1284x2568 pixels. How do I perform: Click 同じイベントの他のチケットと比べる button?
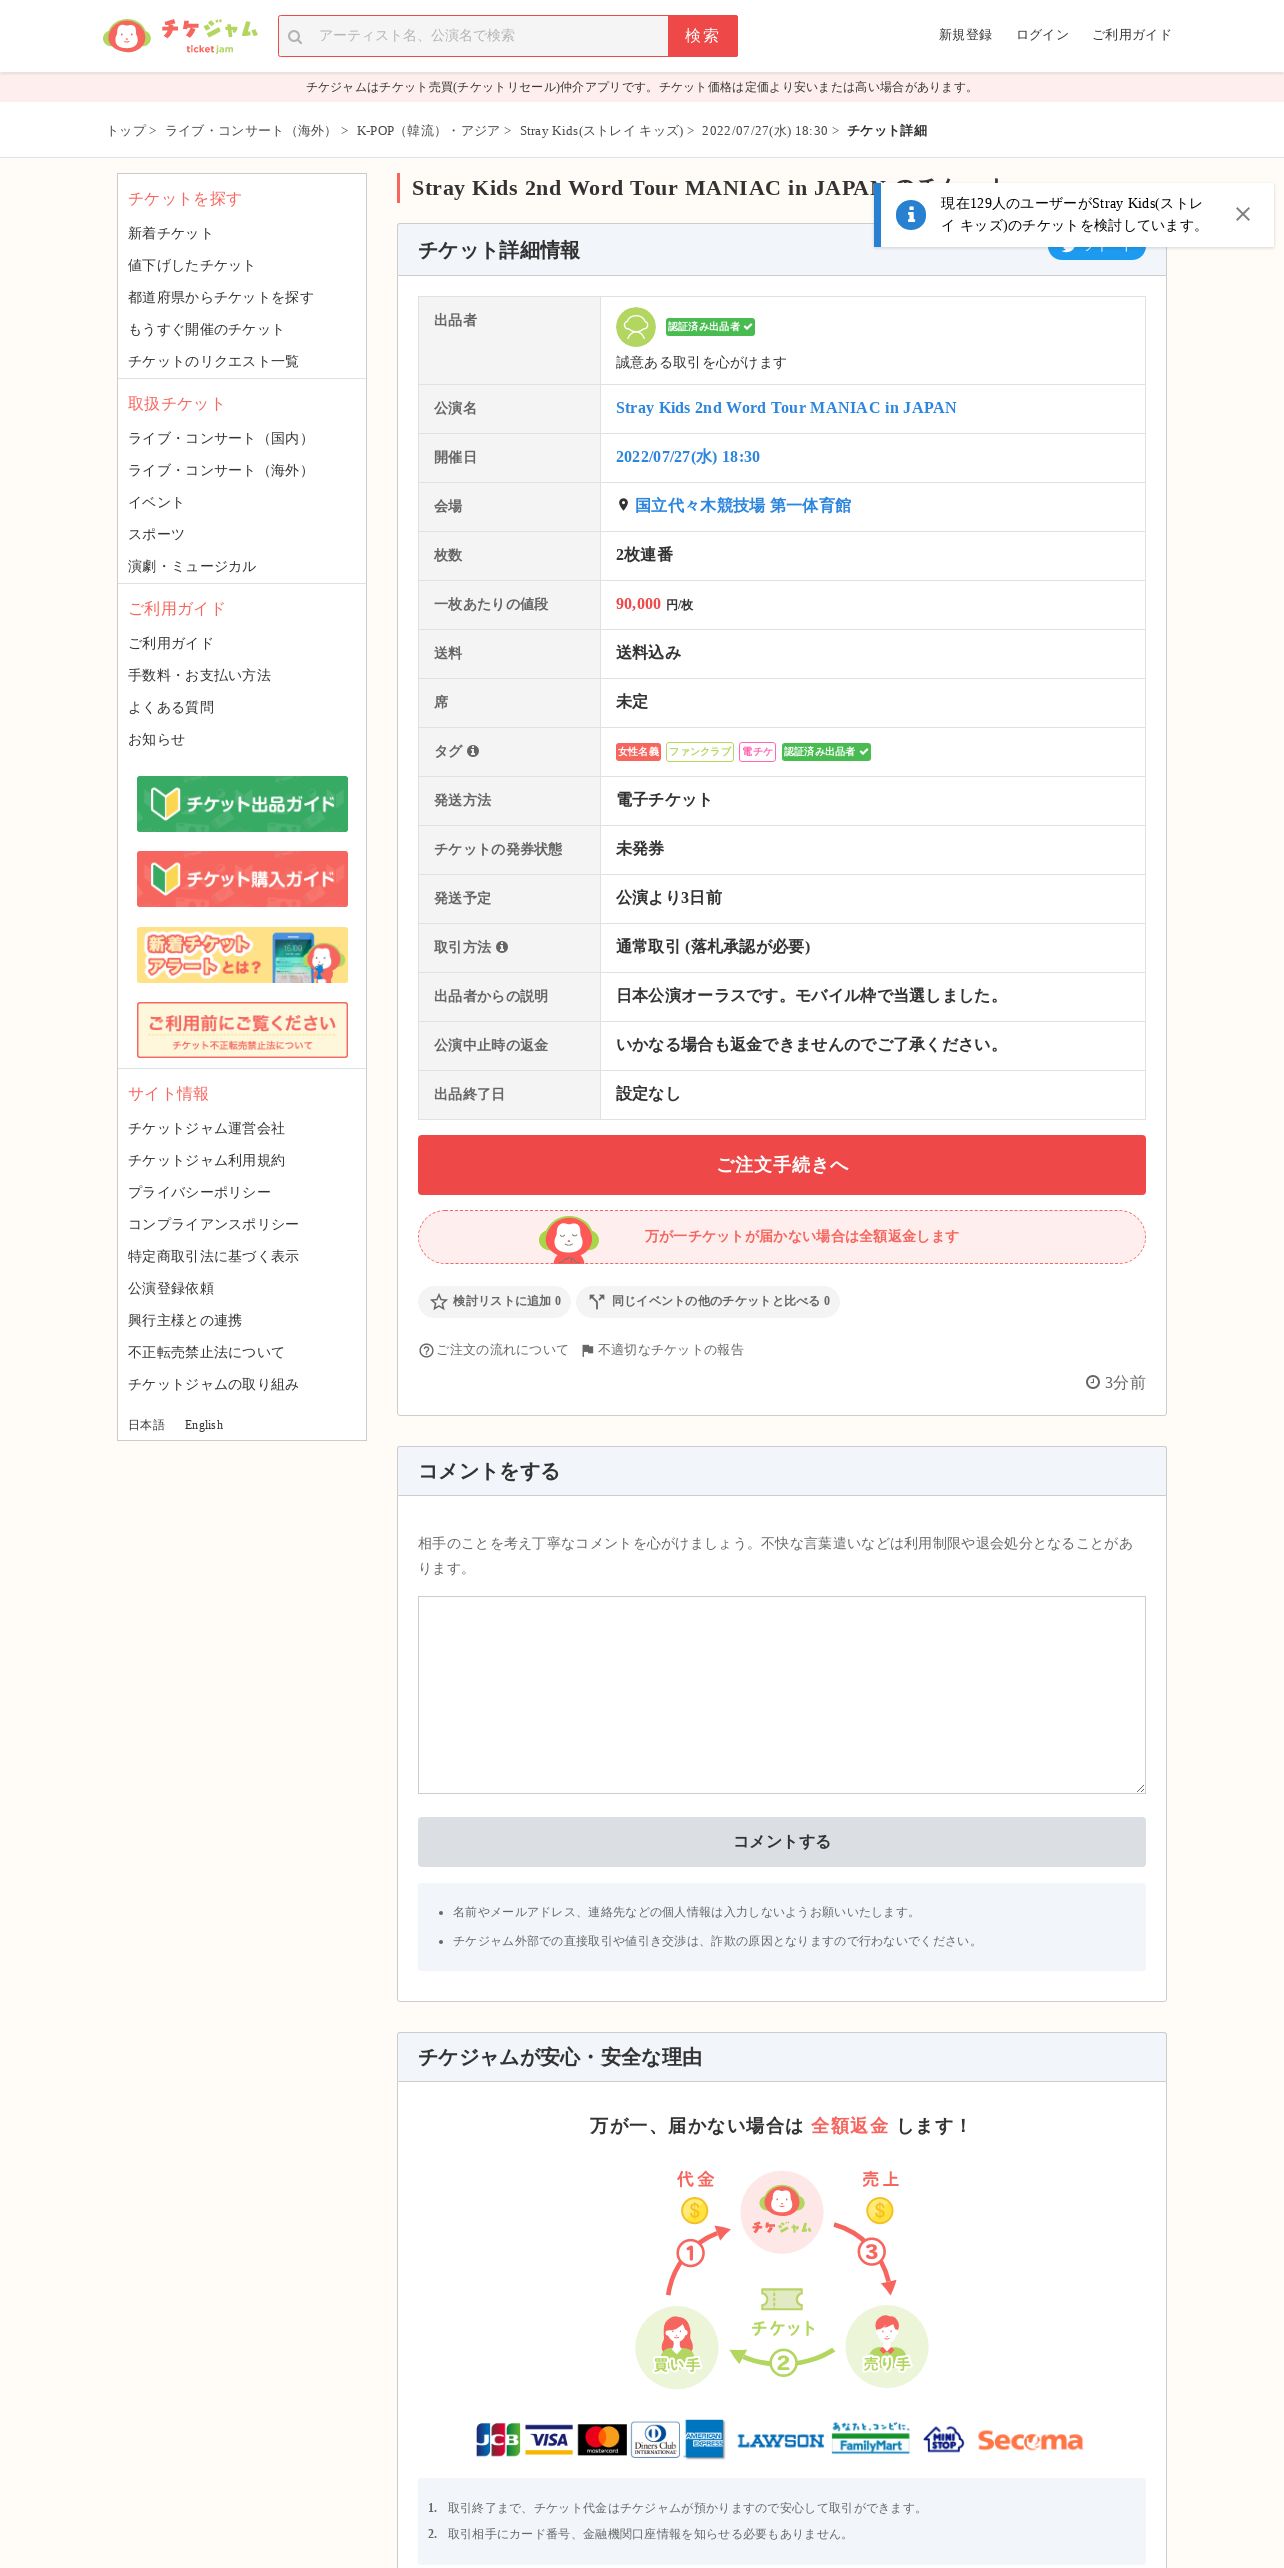tap(708, 1301)
